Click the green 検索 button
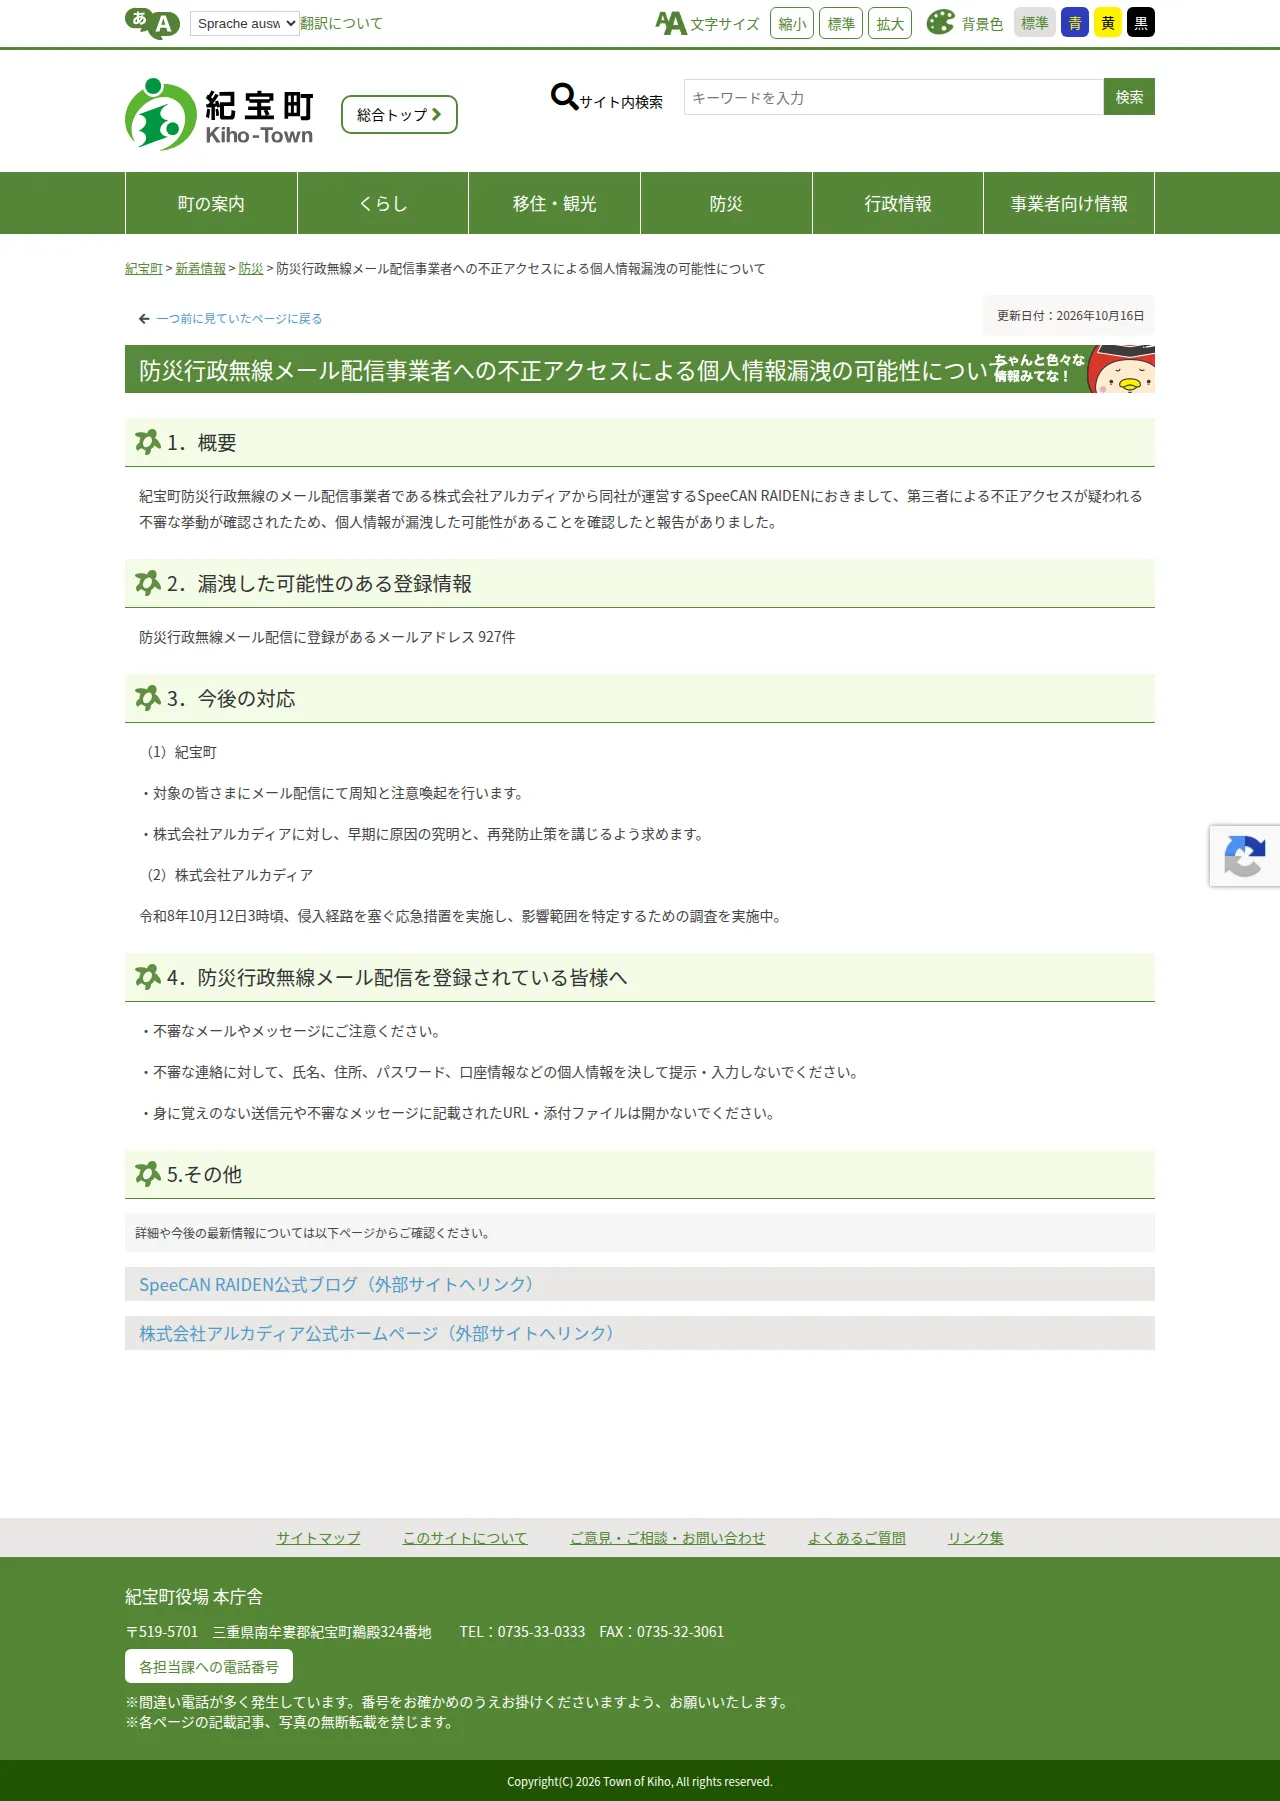This screenshot has height=1801, width=1280. 1129,97
